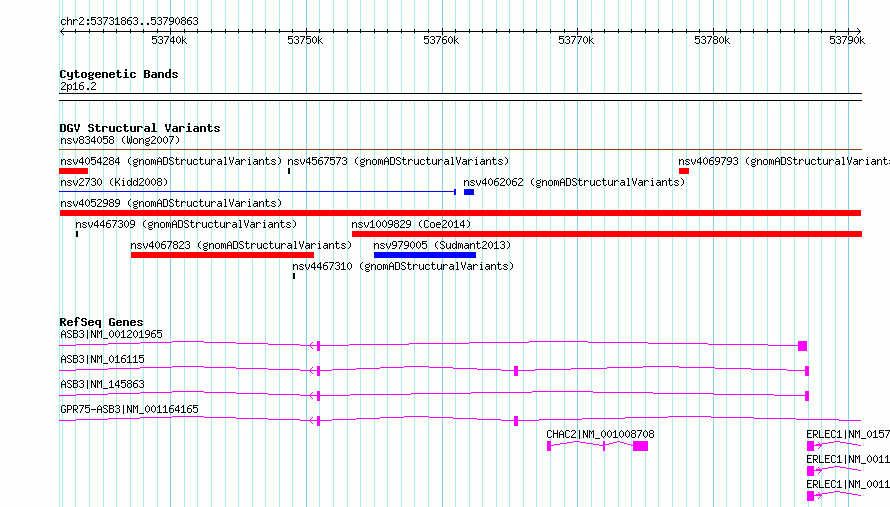Image resolution: width=890 pixels, height=507 pixels.
Task: Click the 53750k ruler tick label
Action: 305,40
